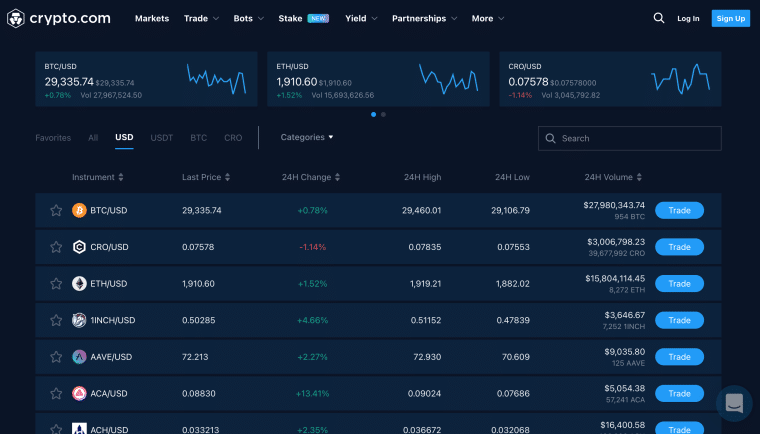
Task: Switch to the BTC tab
Action: click(198, 138)
